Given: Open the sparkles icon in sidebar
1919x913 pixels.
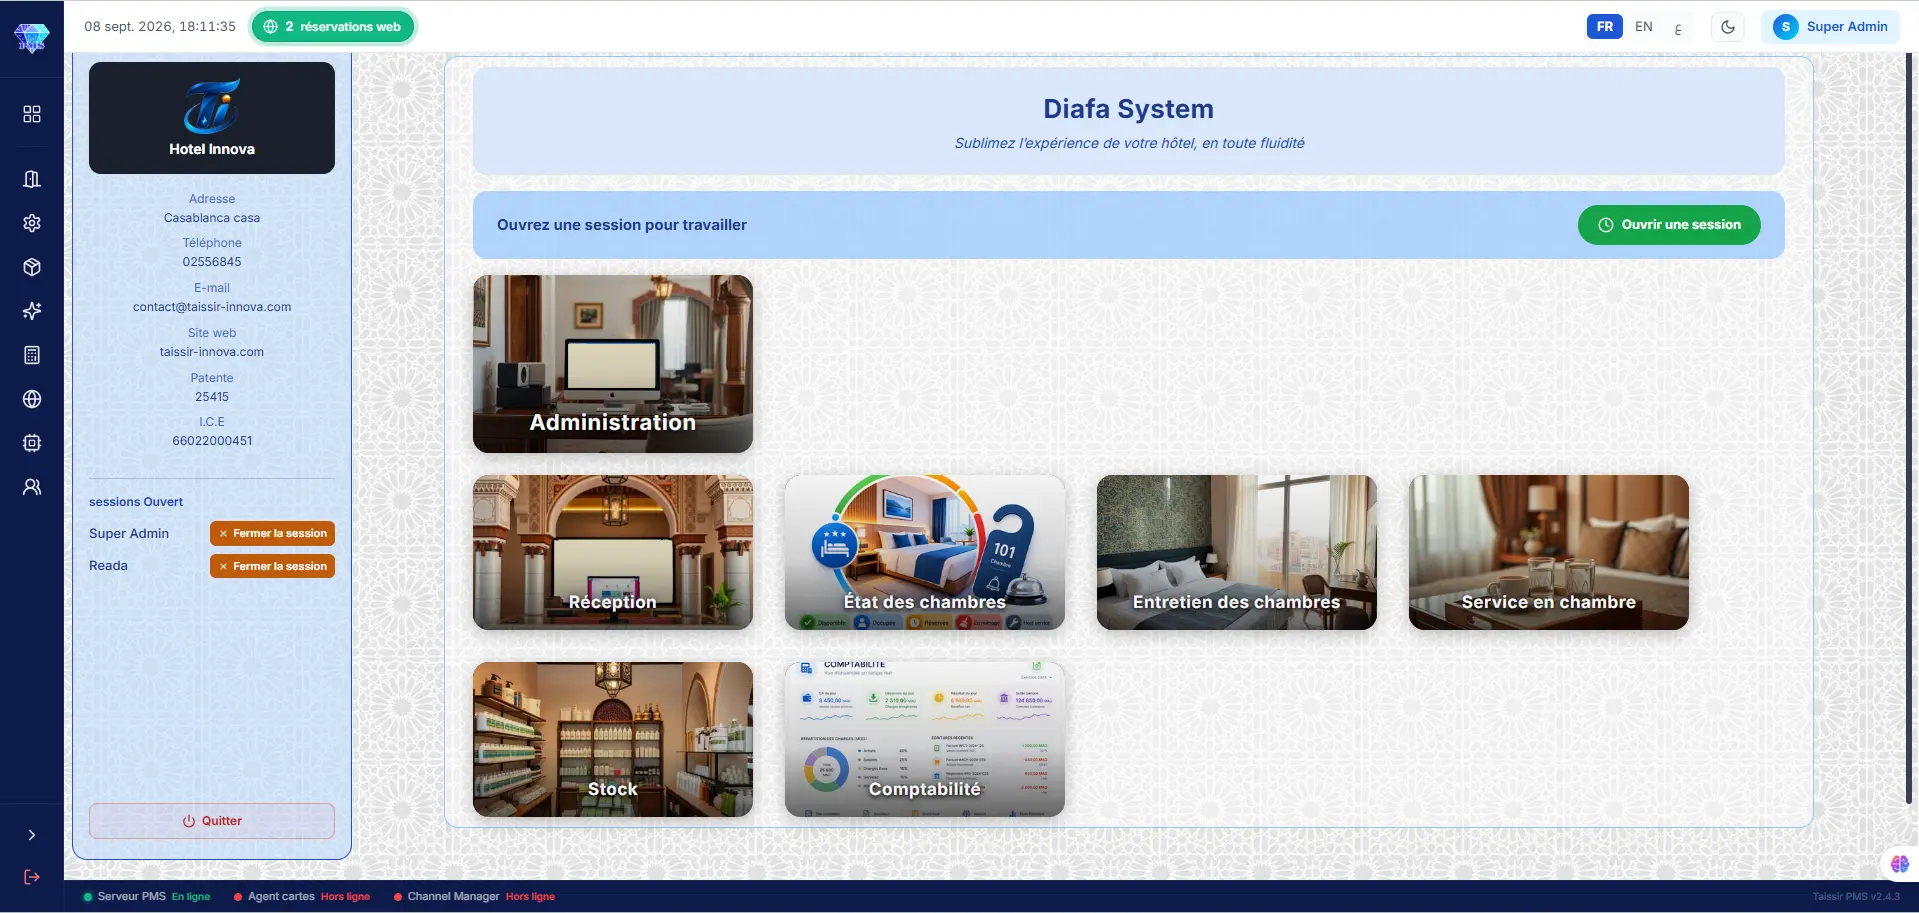Looking at the screenshot, I should [x=32, y=311].
